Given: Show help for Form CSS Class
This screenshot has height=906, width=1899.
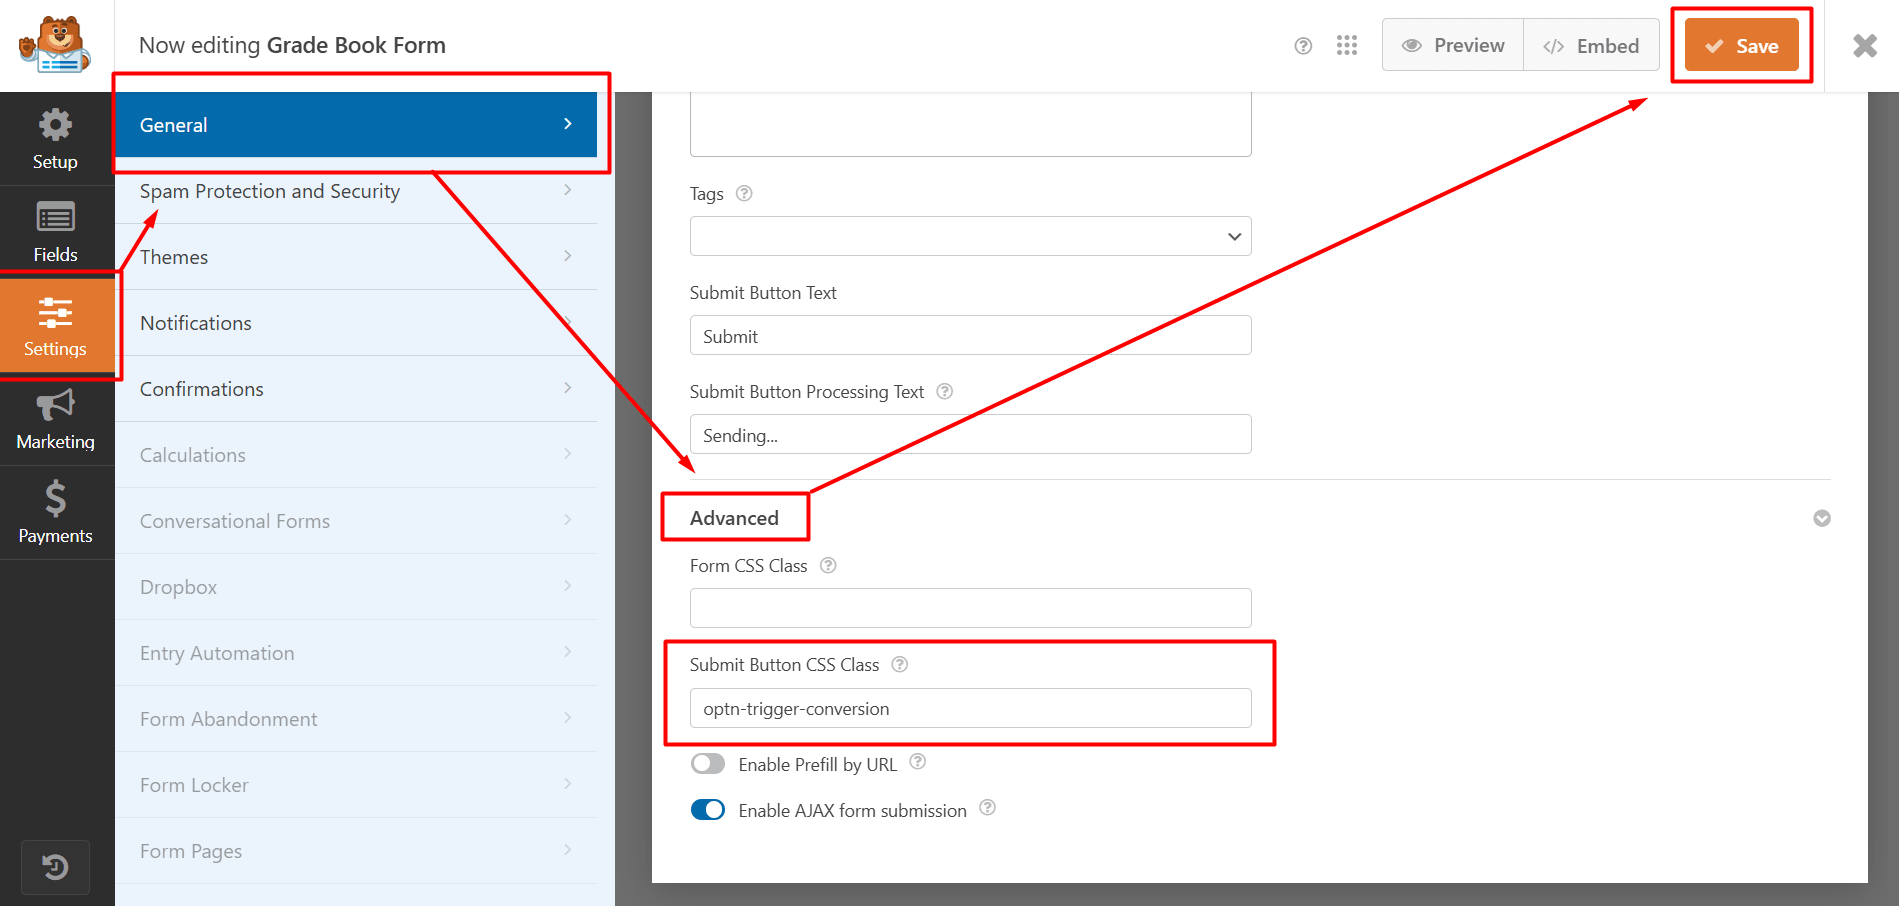Looking at the screenshot, I should pos(828,565).
